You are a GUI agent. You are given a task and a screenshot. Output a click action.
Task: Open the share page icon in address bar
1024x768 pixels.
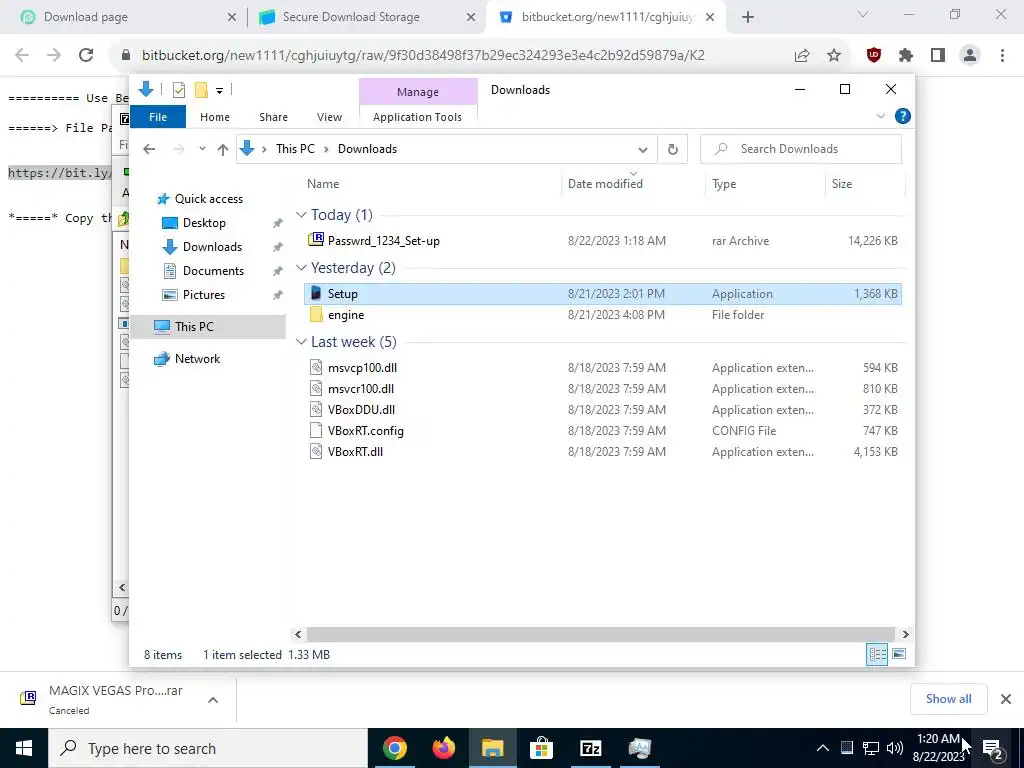coord(802,56)
